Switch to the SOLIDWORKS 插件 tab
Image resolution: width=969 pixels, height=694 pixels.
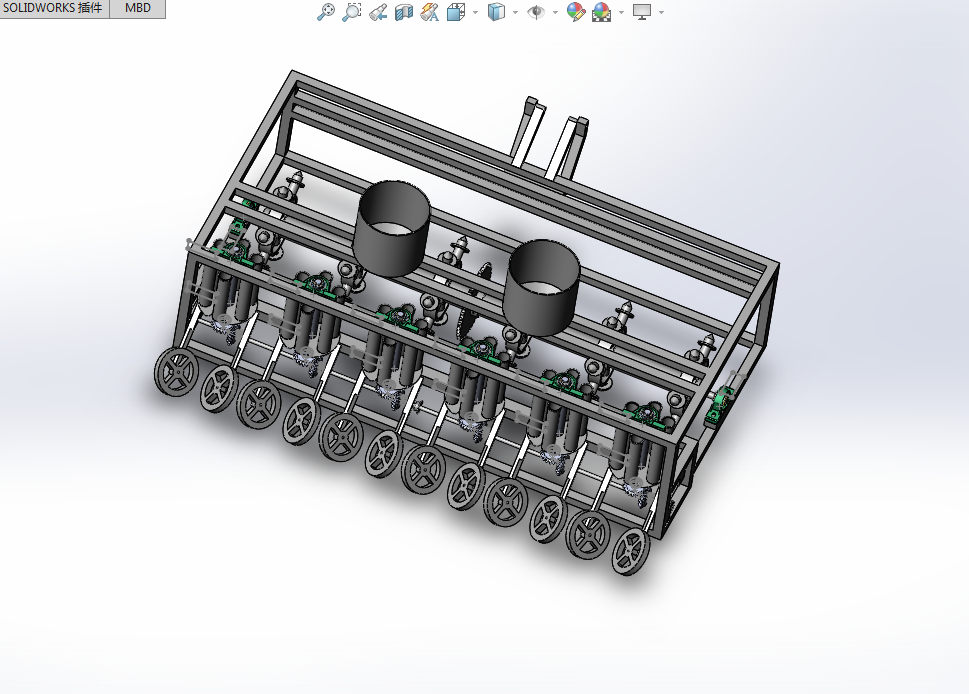coord(54,8)
